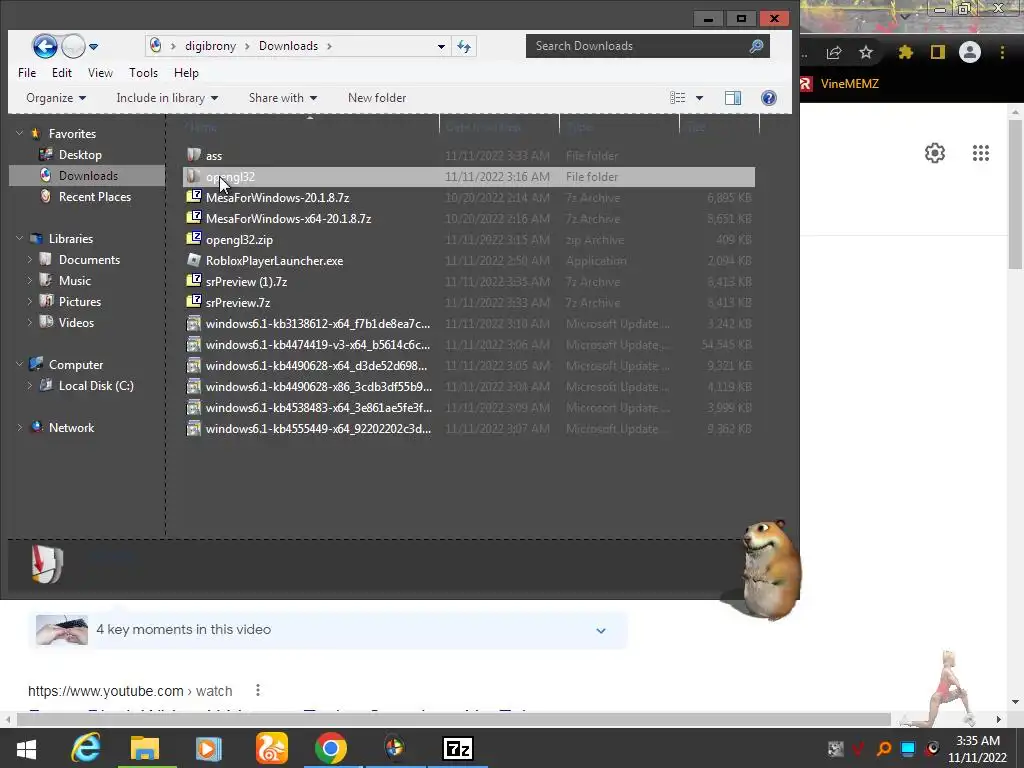Open more options beside youtube.com result
Viewport: 1024px width, 768px height.
pyautogui.click(x=258, y=690)
